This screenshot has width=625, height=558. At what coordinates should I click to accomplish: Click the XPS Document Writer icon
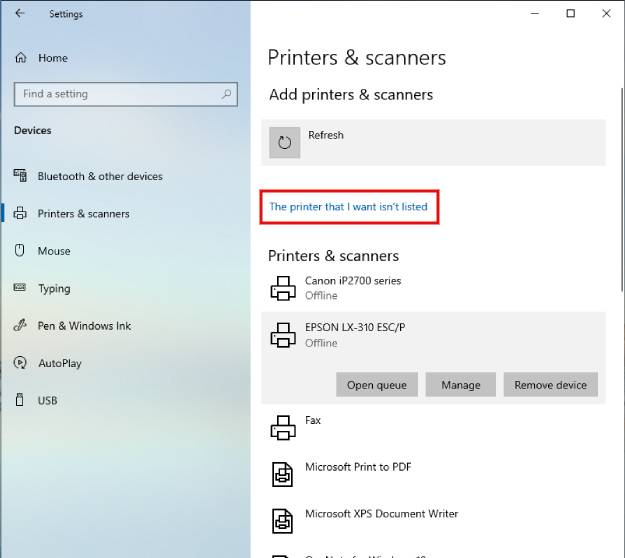(x=283, y=521)
